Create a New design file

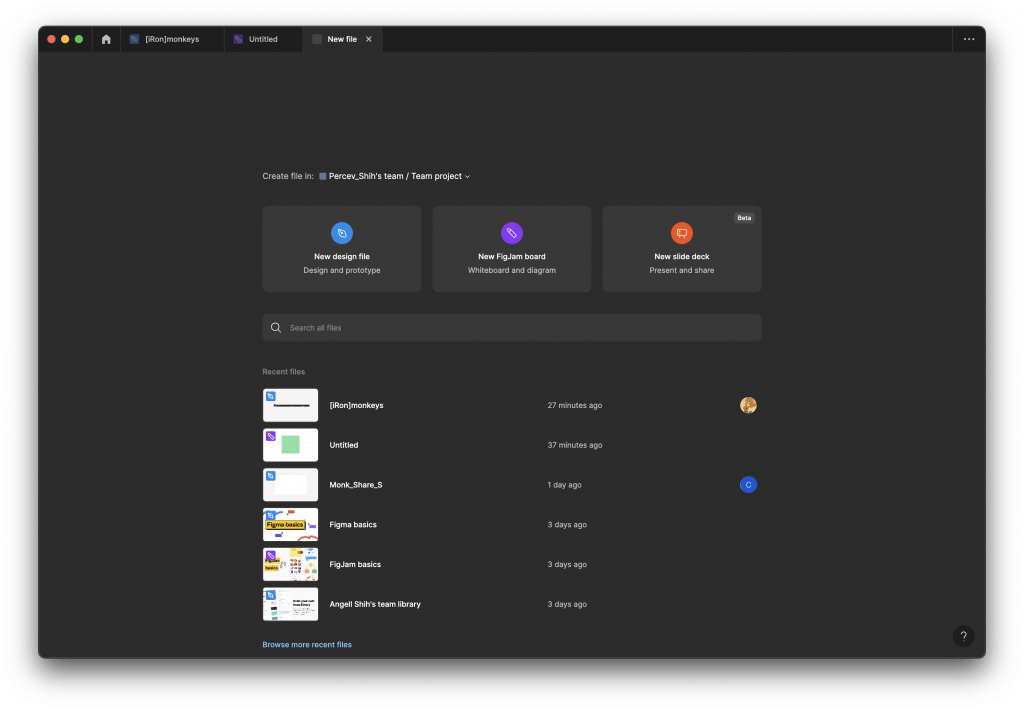342,249
